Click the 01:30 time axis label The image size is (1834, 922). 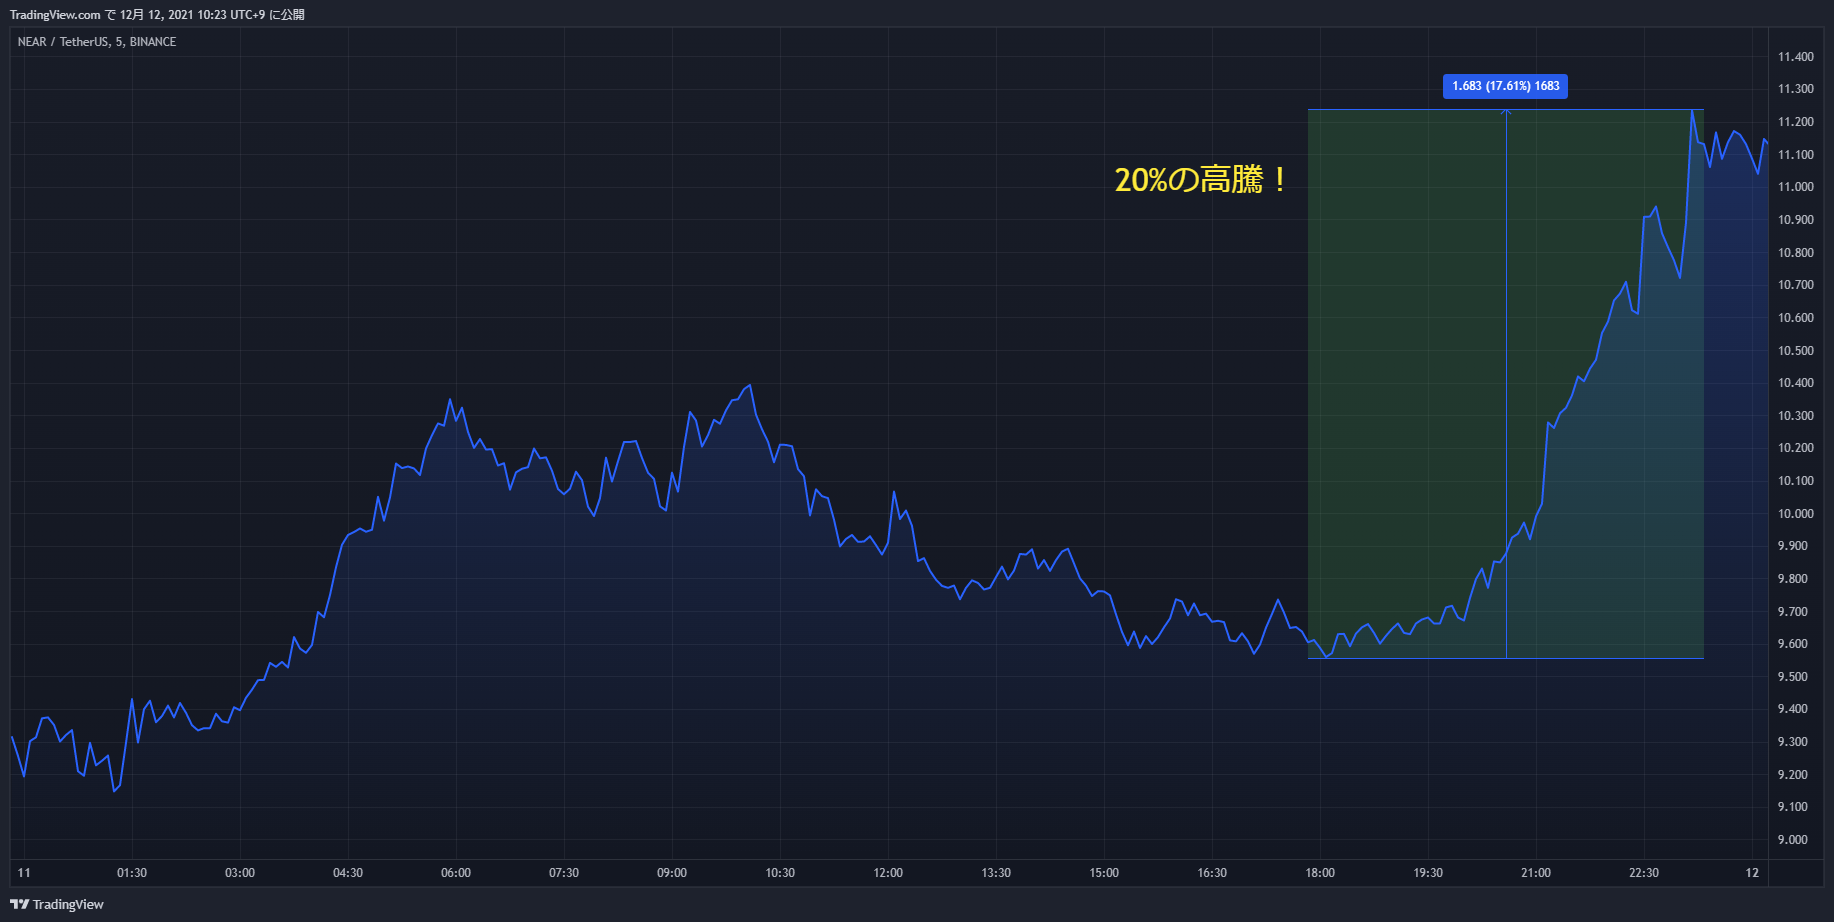[x=132, y=873]
